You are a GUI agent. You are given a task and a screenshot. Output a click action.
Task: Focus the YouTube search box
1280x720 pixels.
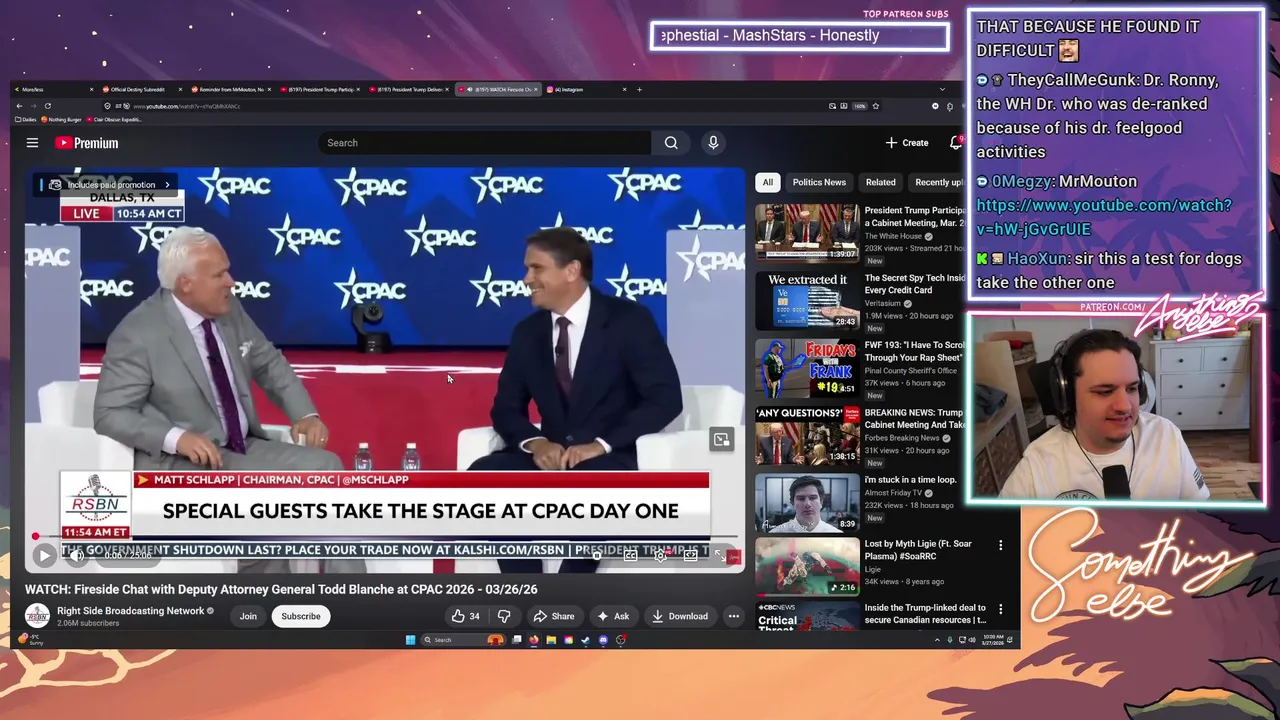click(485, 143)
